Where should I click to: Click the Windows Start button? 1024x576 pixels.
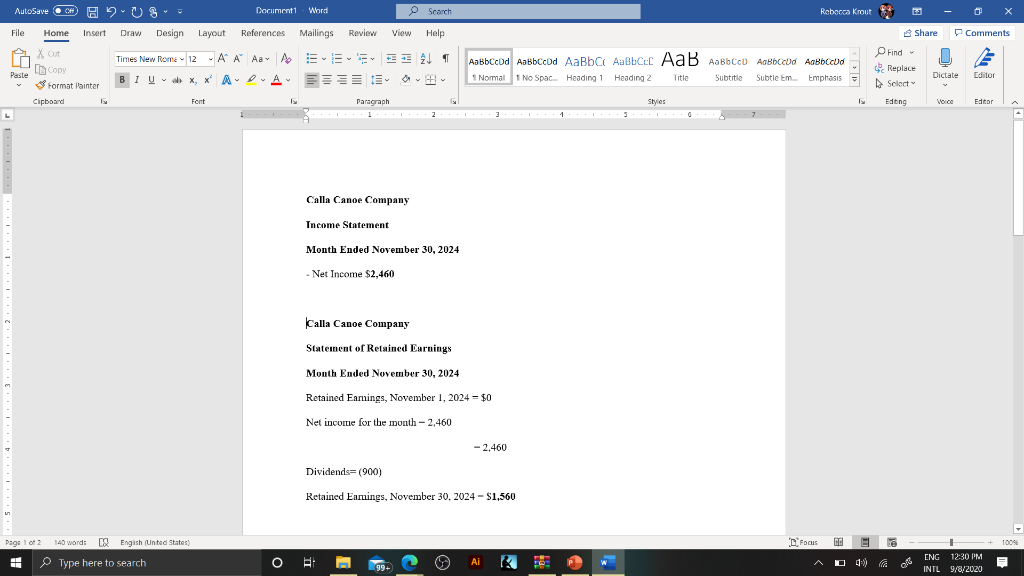click(x=16, y=562)
